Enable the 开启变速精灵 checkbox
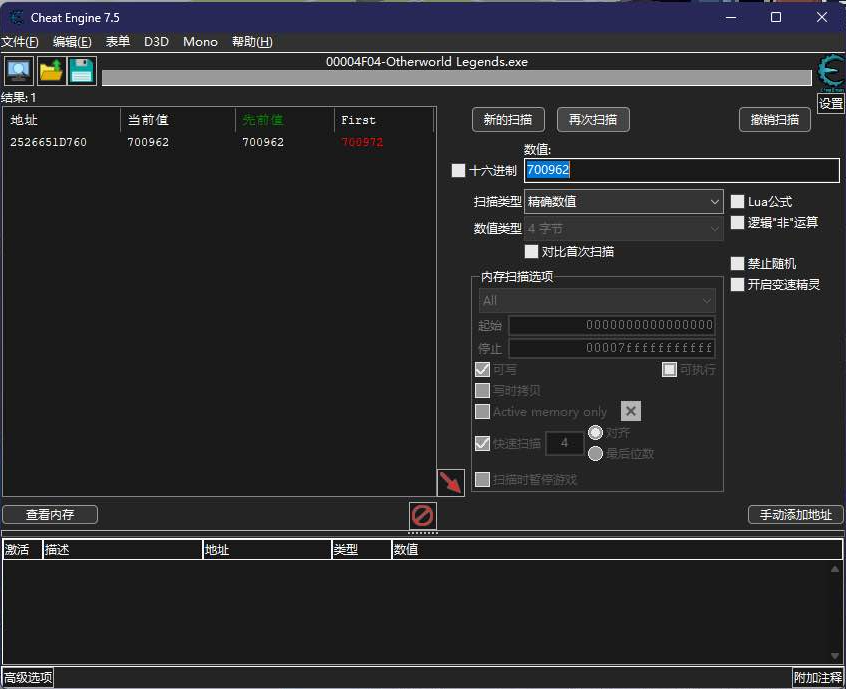846x689 pixels. pos(737,284)
